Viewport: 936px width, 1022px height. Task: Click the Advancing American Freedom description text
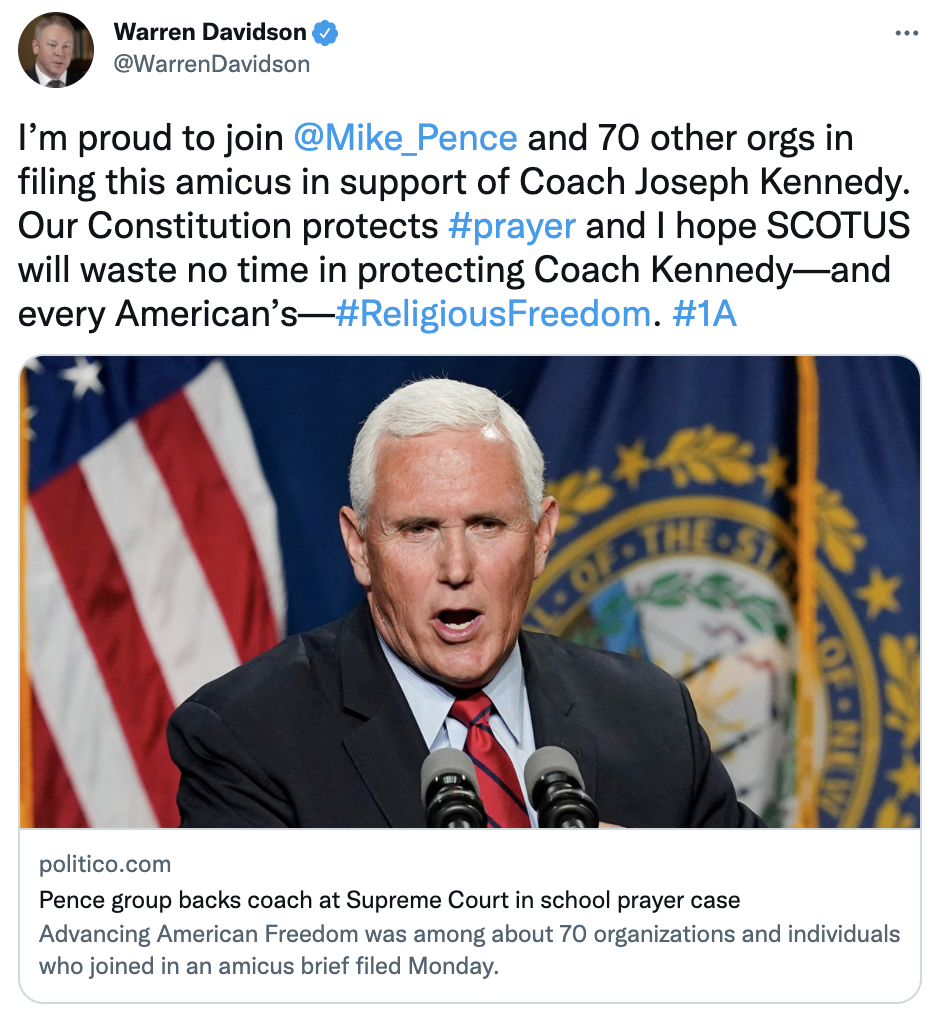pos(469,950)
